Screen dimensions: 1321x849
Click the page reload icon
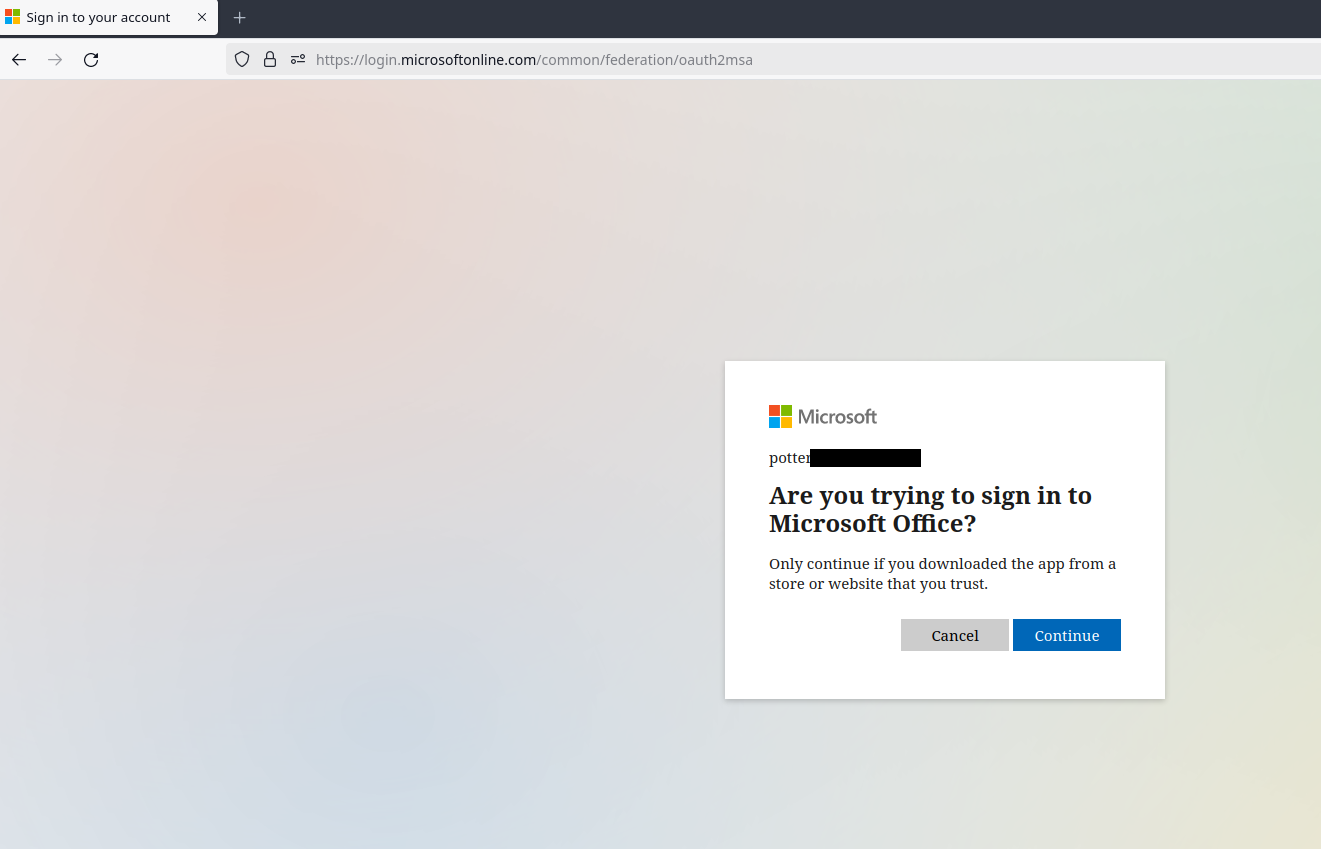pyautogui.click(x=90, y=59)
